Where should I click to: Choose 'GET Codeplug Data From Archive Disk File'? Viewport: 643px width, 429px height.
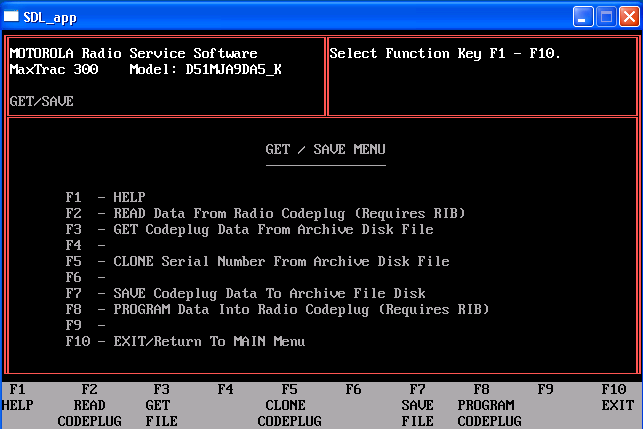click(x=249, y=229)
